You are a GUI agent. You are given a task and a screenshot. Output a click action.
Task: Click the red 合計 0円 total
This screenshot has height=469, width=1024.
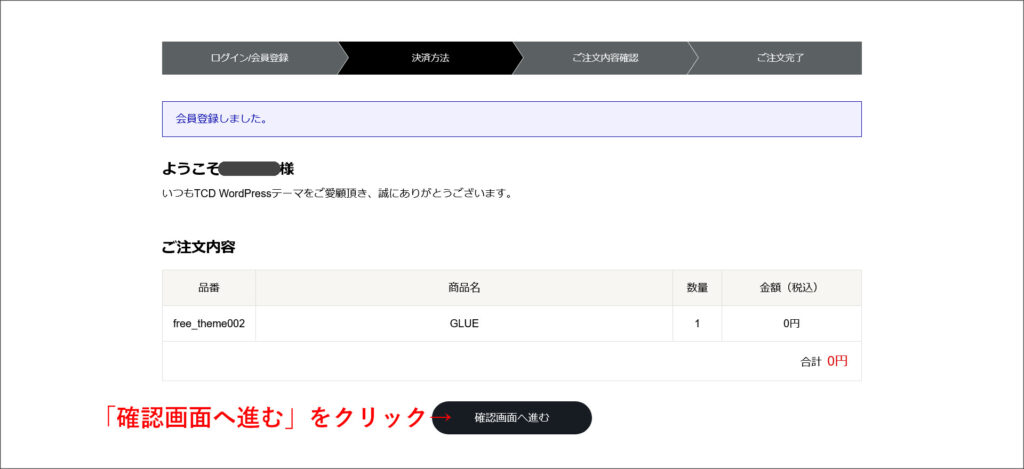coord(836,361)
